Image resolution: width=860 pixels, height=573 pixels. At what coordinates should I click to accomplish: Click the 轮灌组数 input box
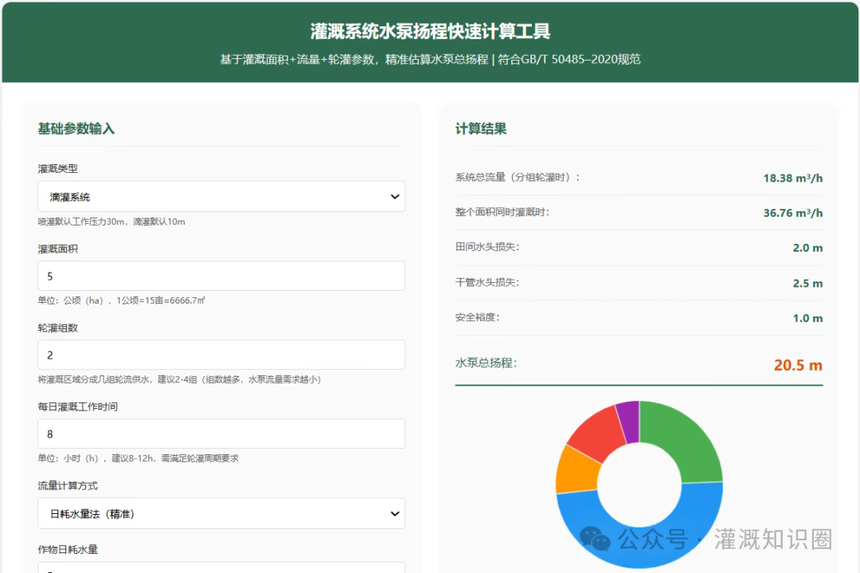(221, 355)
